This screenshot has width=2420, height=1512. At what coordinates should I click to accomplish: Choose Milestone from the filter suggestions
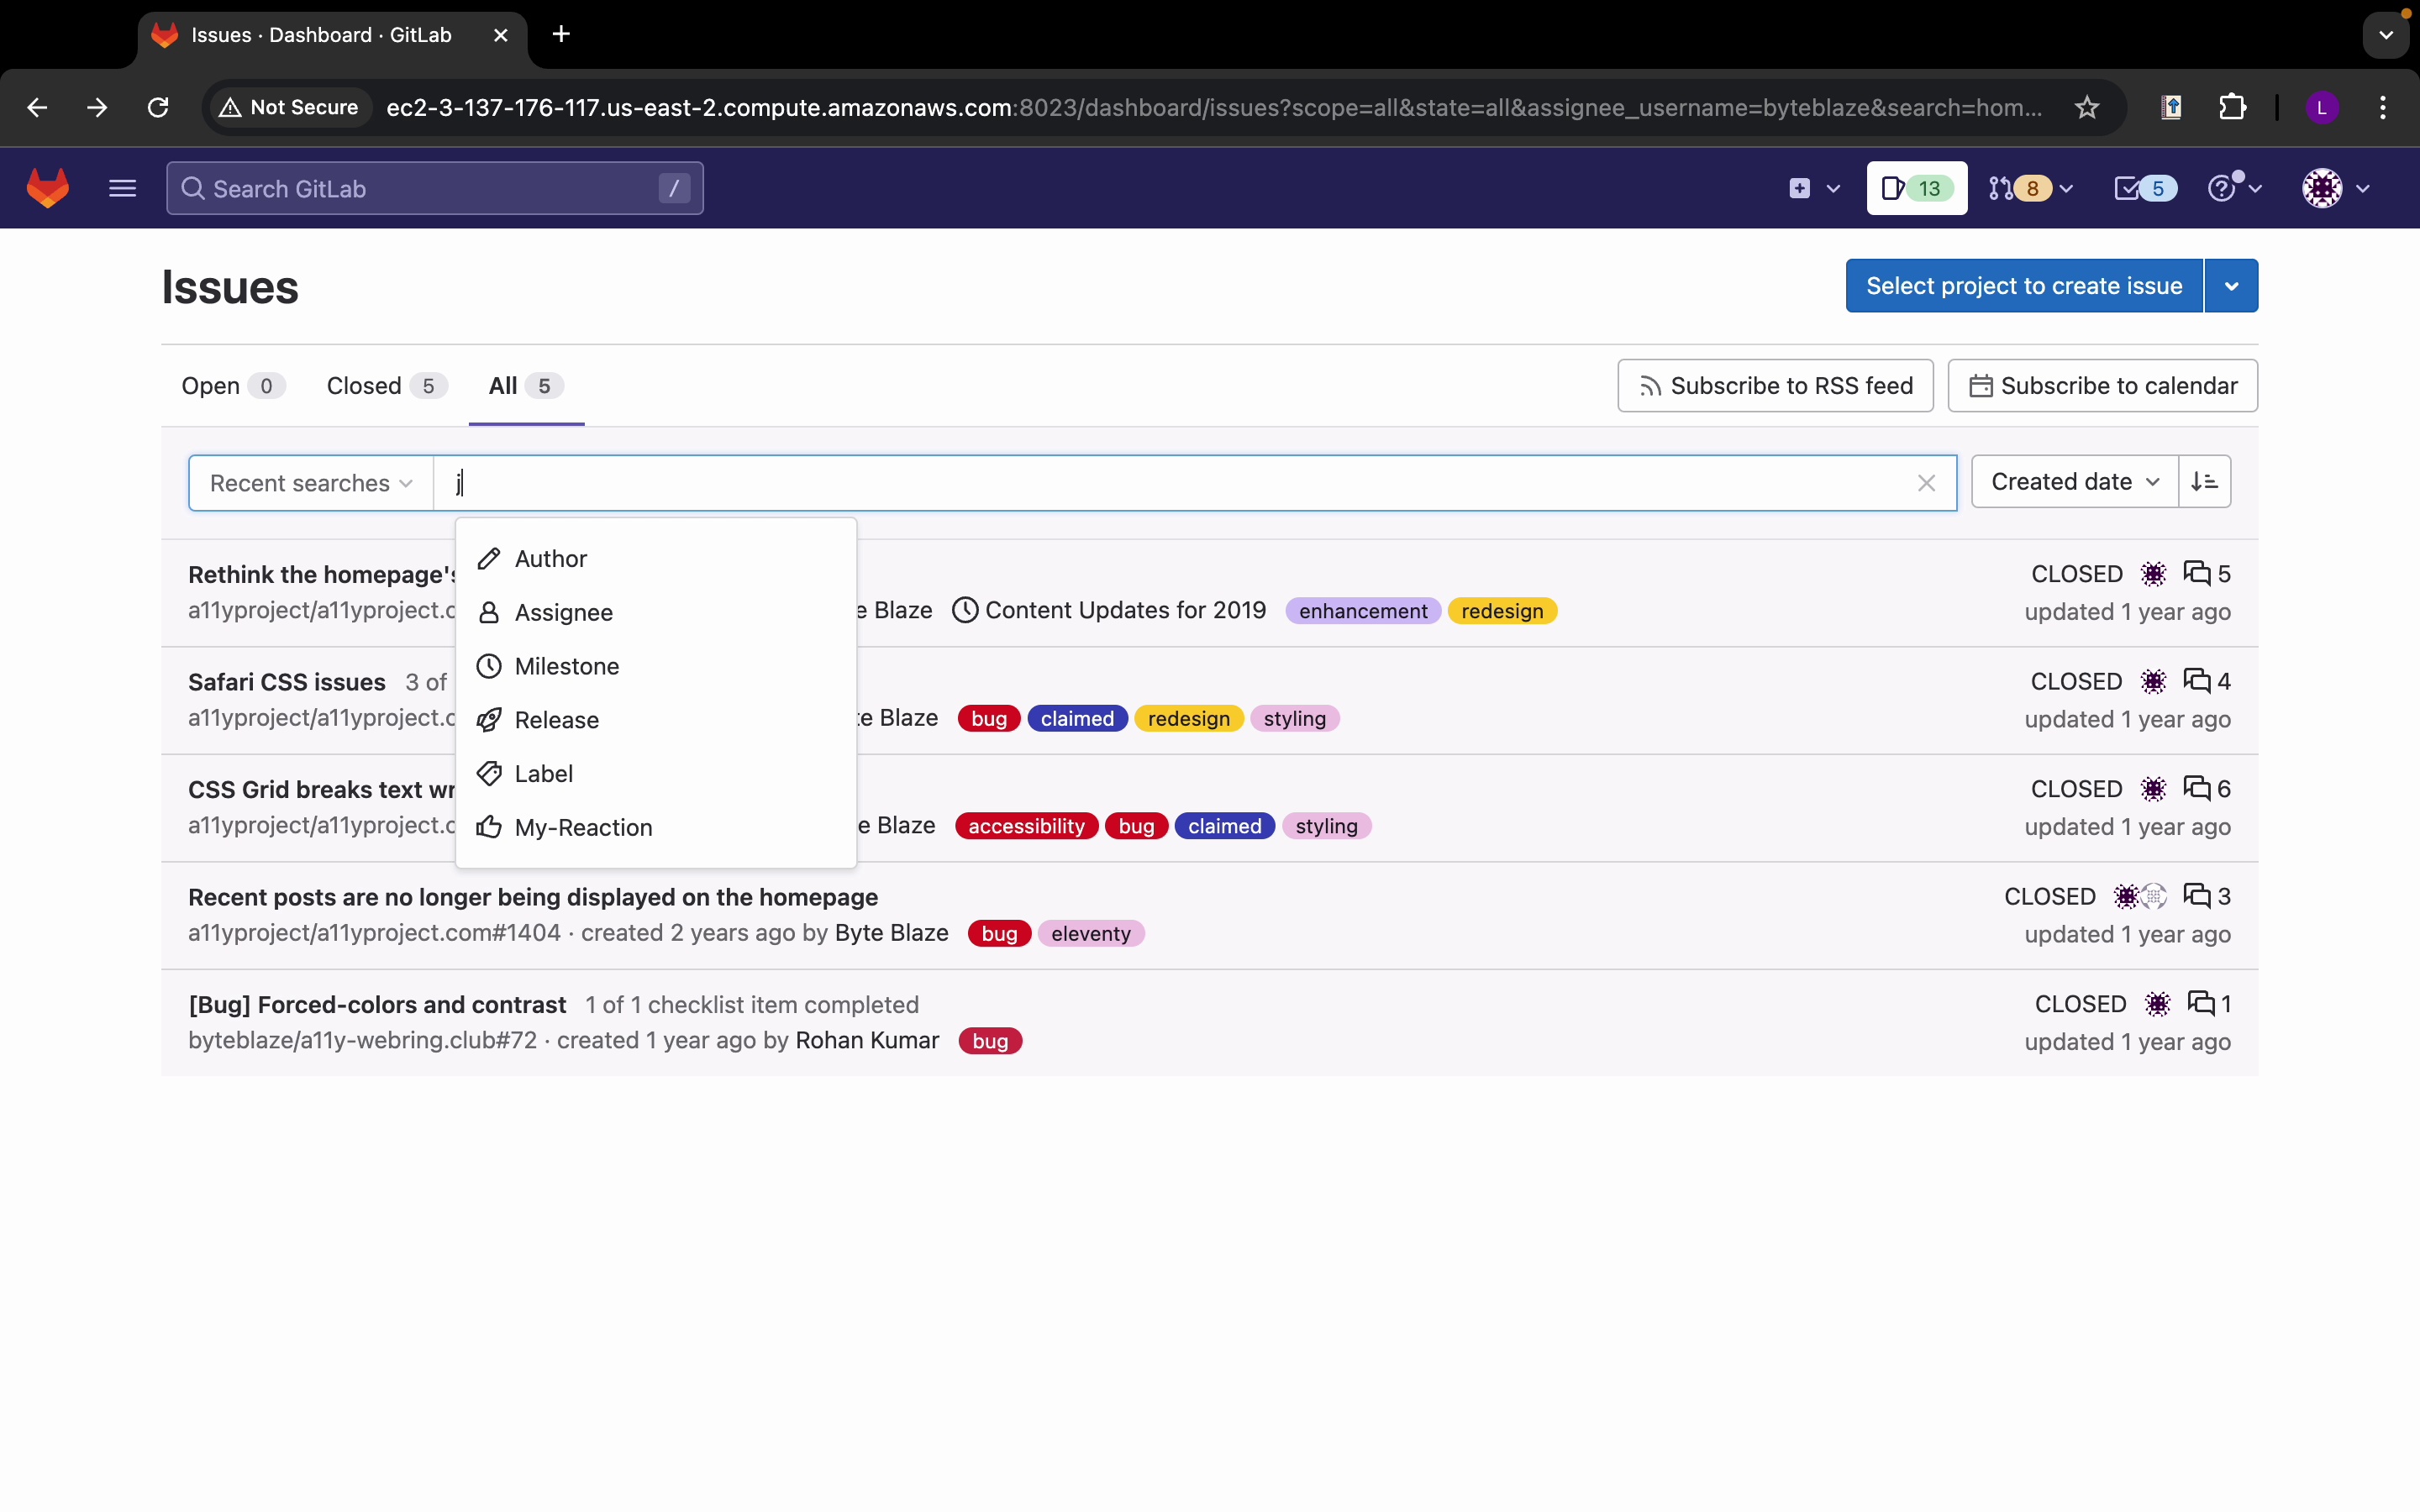(566, 666)
